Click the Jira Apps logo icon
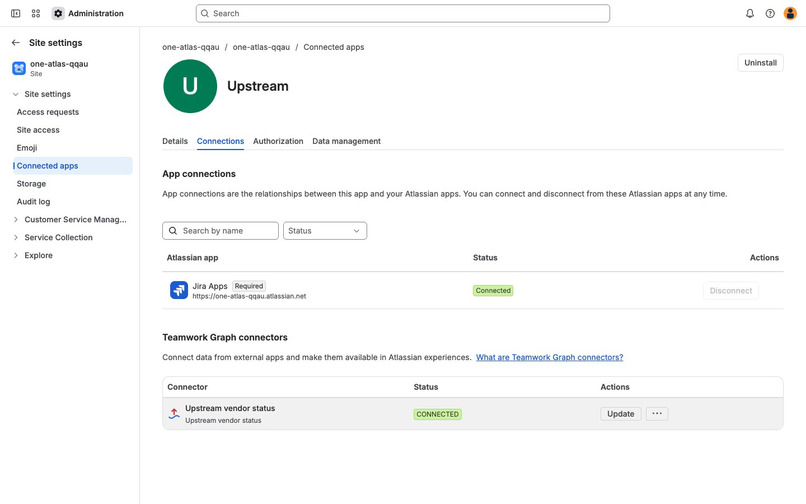Image resolution: width=806 pixels, height=504 pixels. 179,290
